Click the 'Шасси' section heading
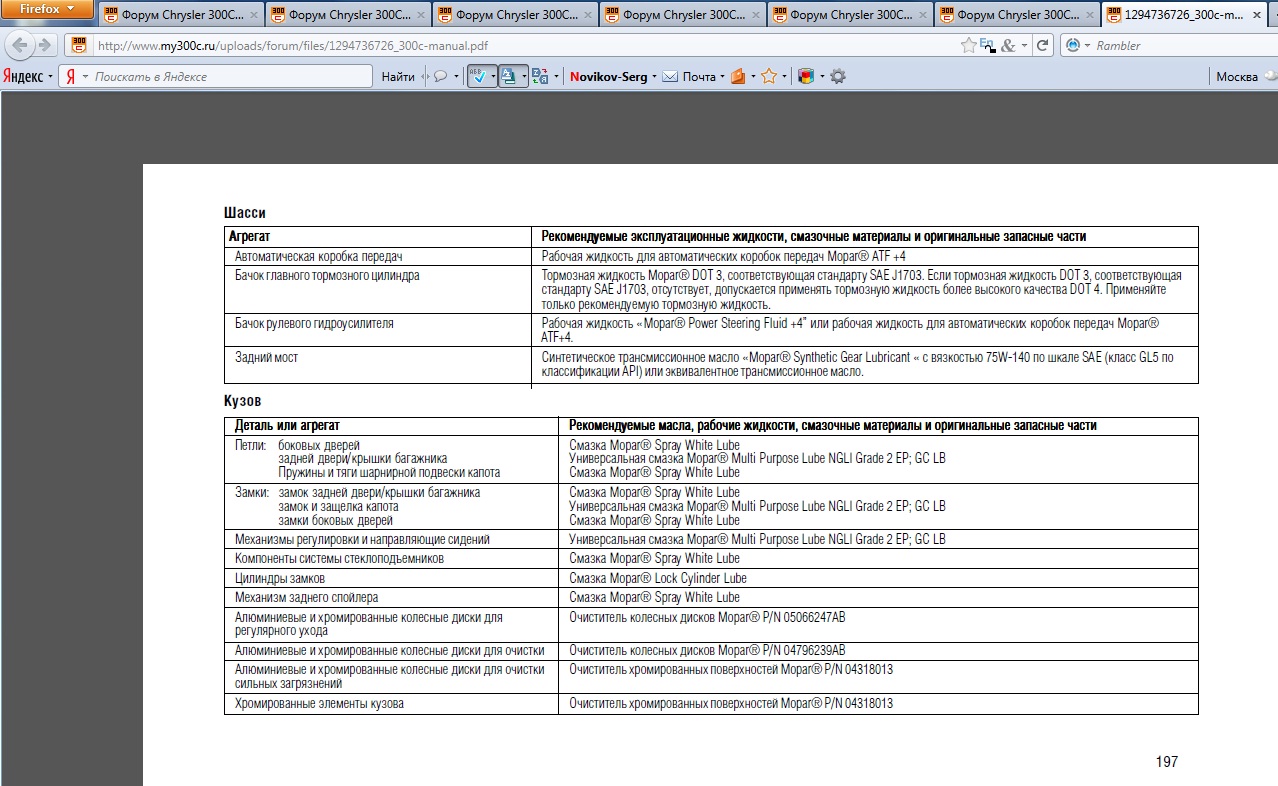Image resolution: width=1278 pixels, height=786 pixels. [x=245, y=213]
